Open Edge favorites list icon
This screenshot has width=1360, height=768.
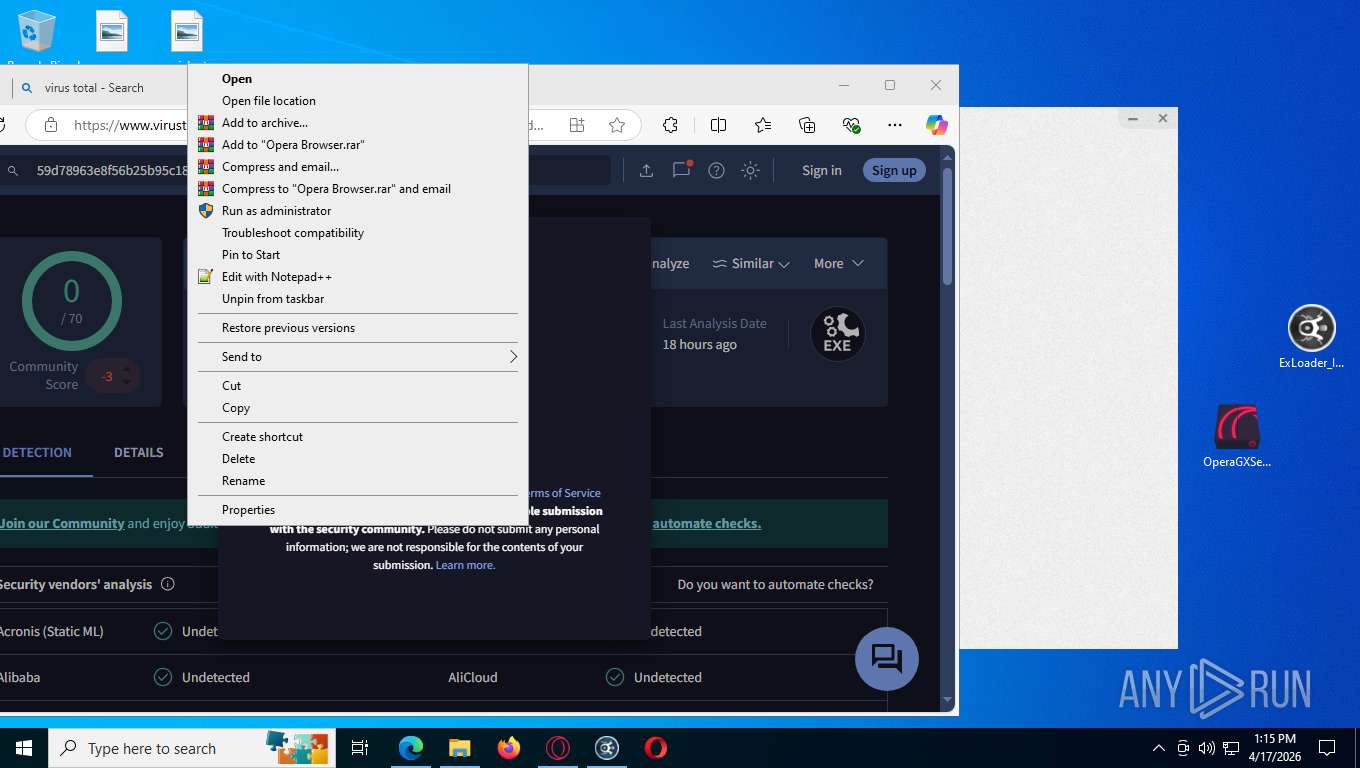coord(763,125)
